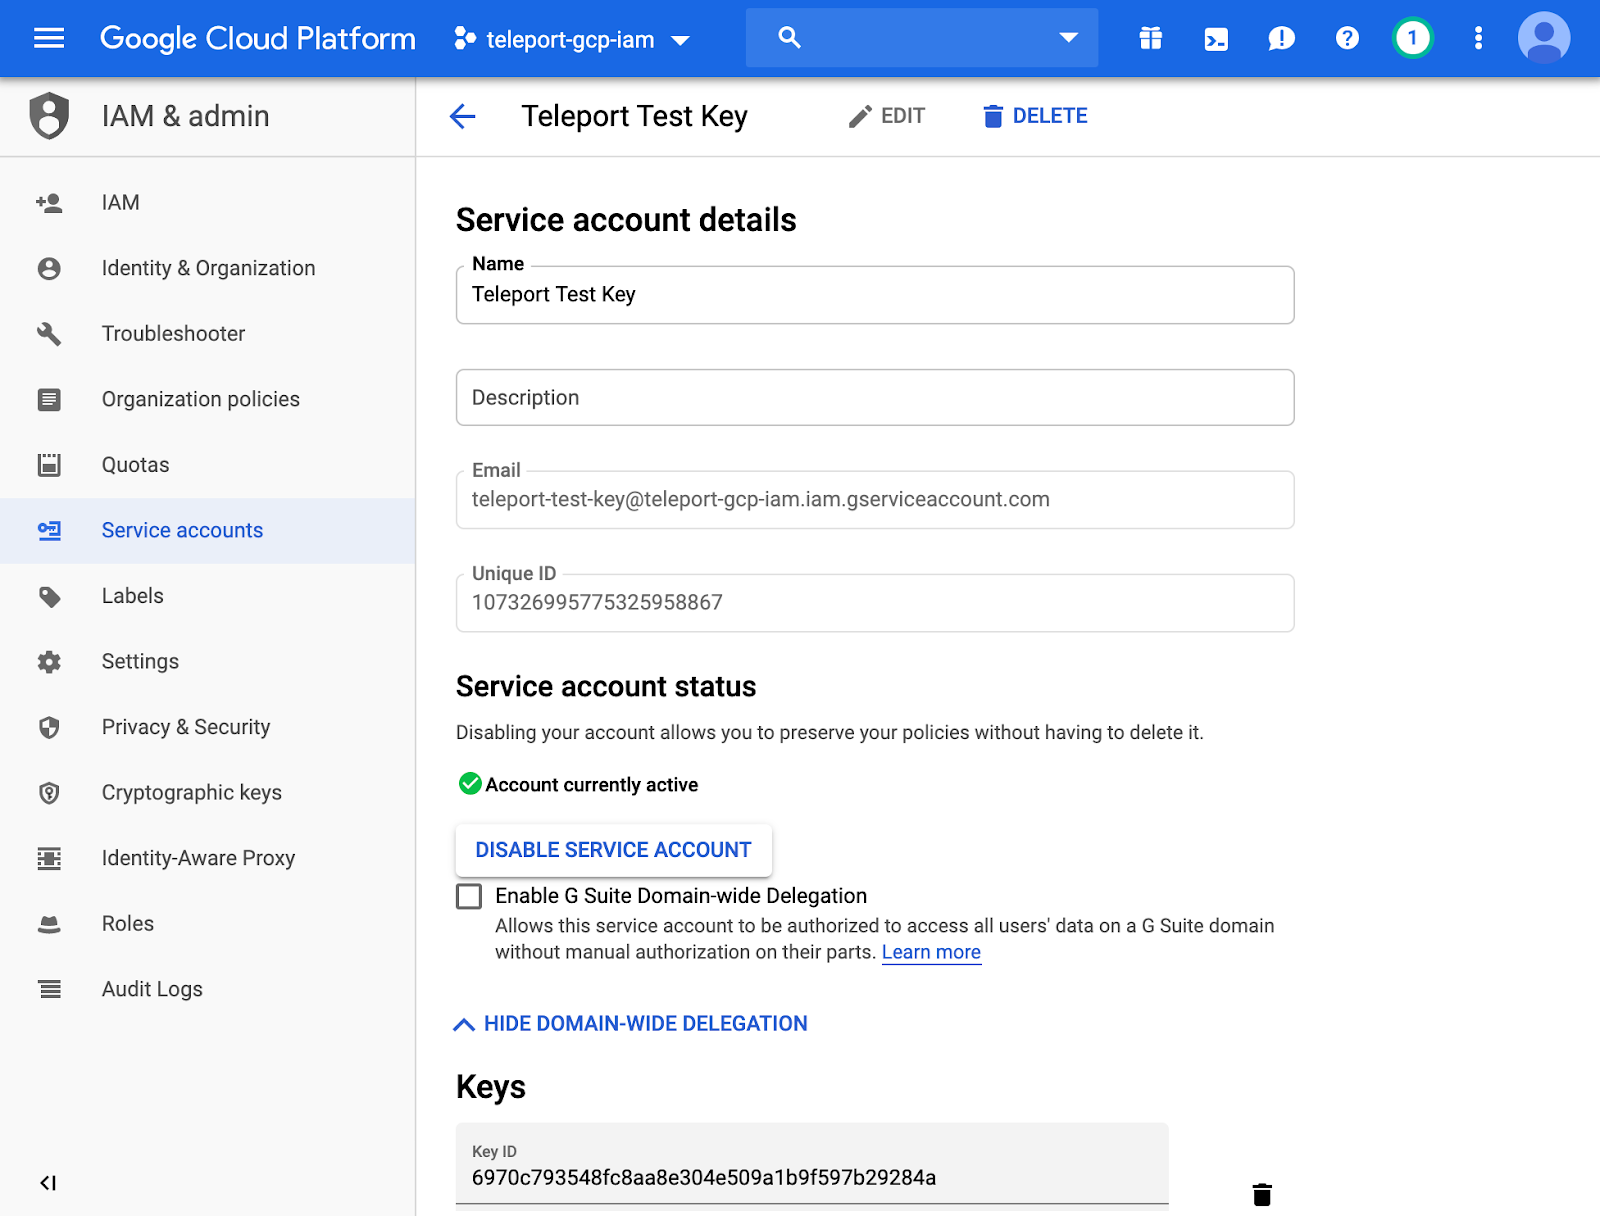Open the teleport-gcp-iam project selector
Image resolution: width=1600 pixels, height=1216 pixels.
point(572,40)
